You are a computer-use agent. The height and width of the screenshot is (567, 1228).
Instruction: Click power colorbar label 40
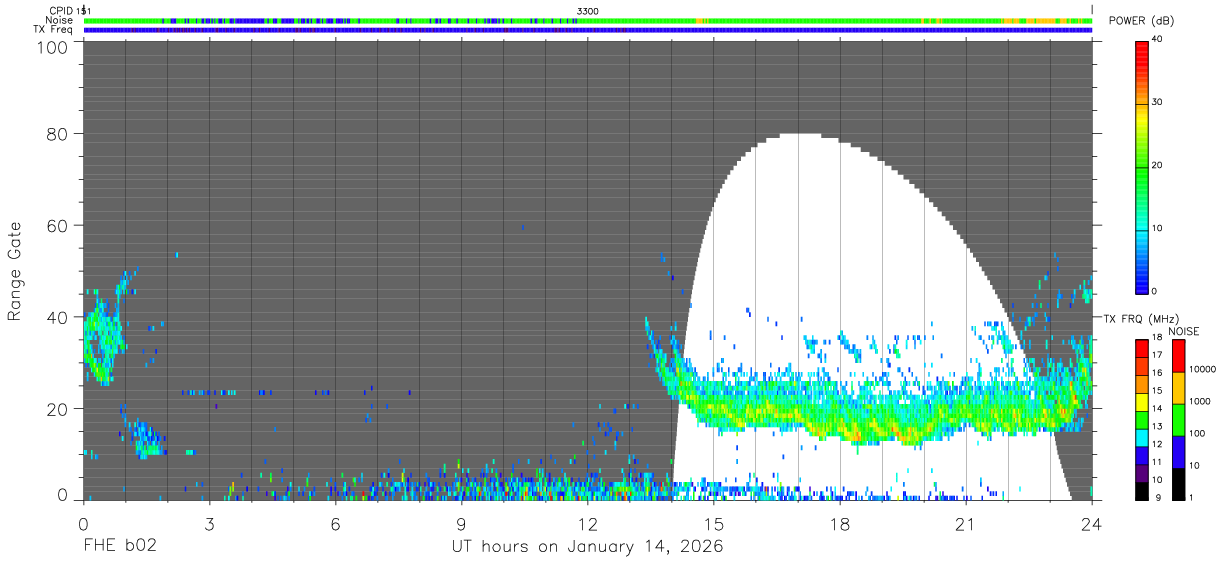(1159, 40)
